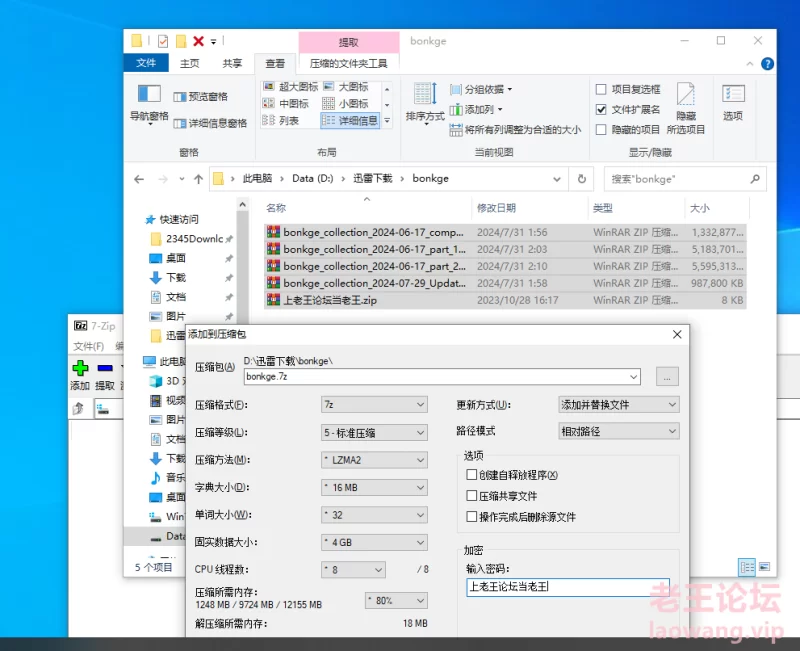This screenshot has height=651, width=800.
Task: Click 修改日期 date modified column header
Action: click(x=496, y=208)
